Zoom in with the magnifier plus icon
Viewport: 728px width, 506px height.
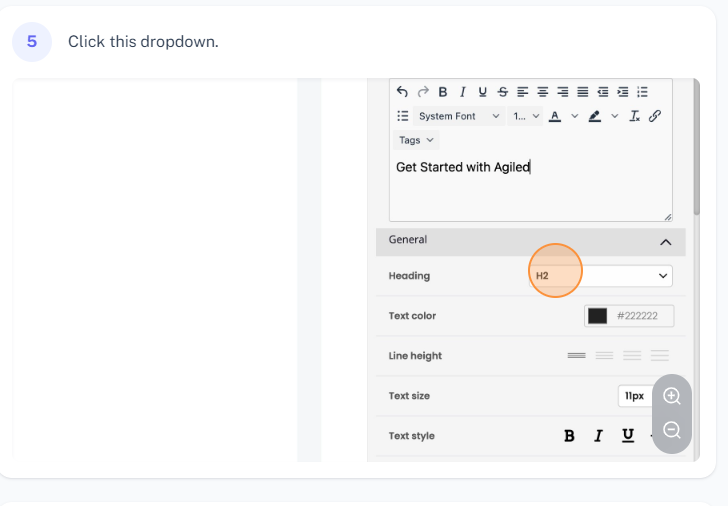pos(672,396)
